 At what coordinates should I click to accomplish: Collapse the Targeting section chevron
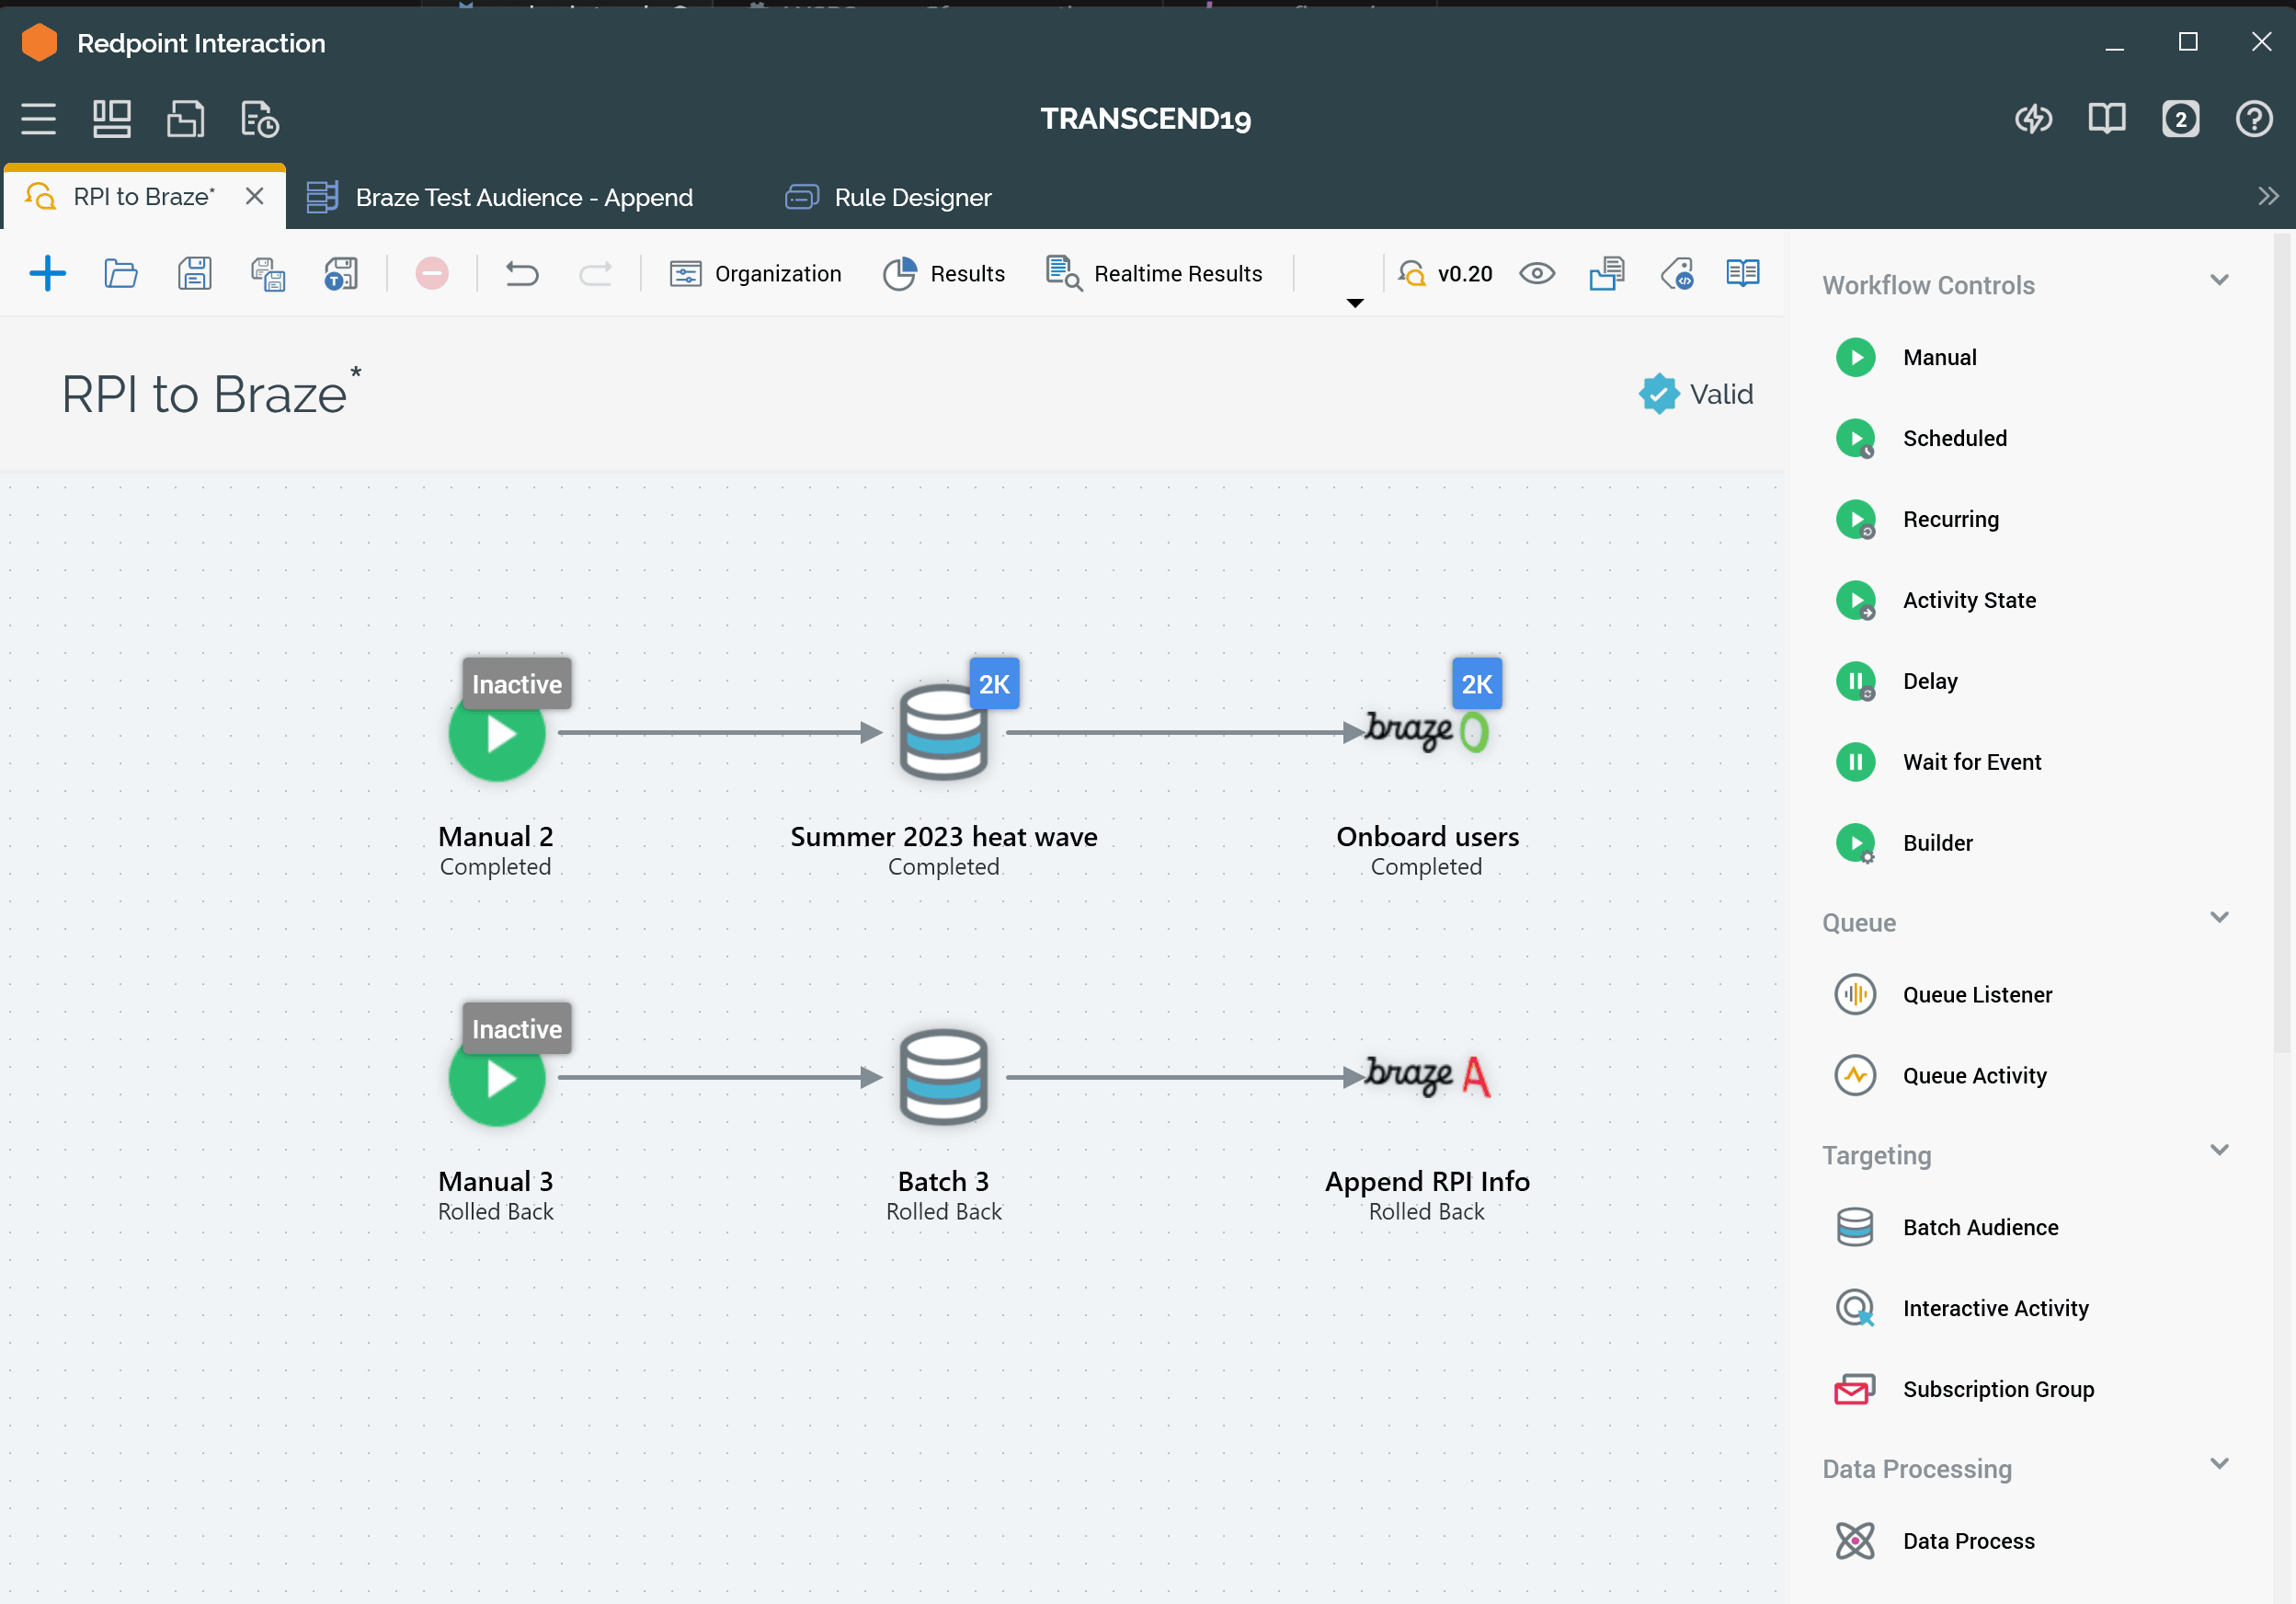tap(2218, 1150)
